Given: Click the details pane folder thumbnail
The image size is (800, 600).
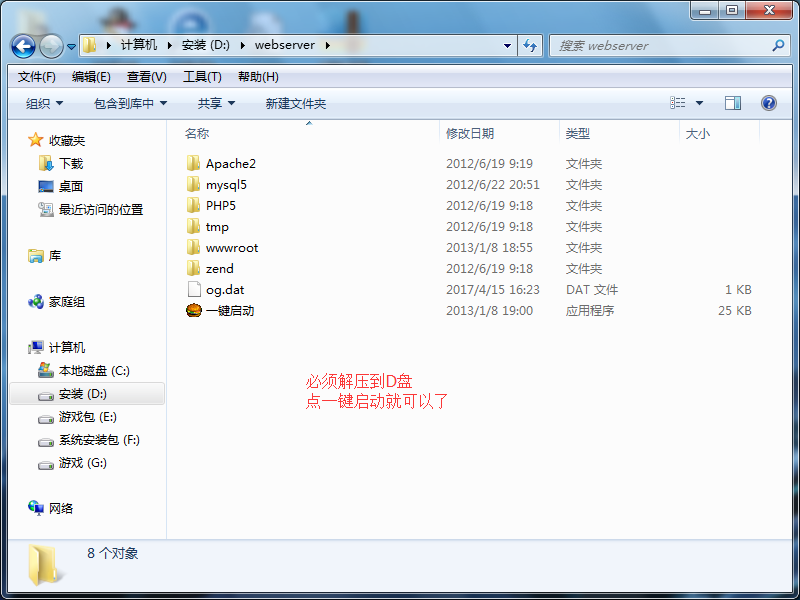Looking at the screenshot, I should (44, 564).
